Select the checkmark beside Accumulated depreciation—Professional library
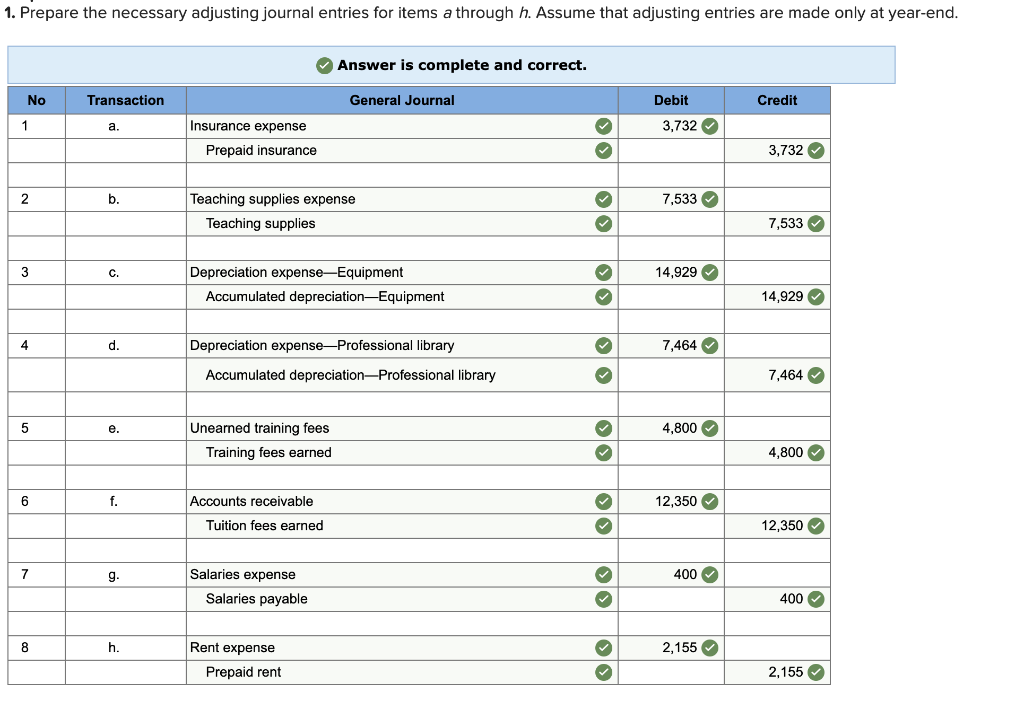 603,375
